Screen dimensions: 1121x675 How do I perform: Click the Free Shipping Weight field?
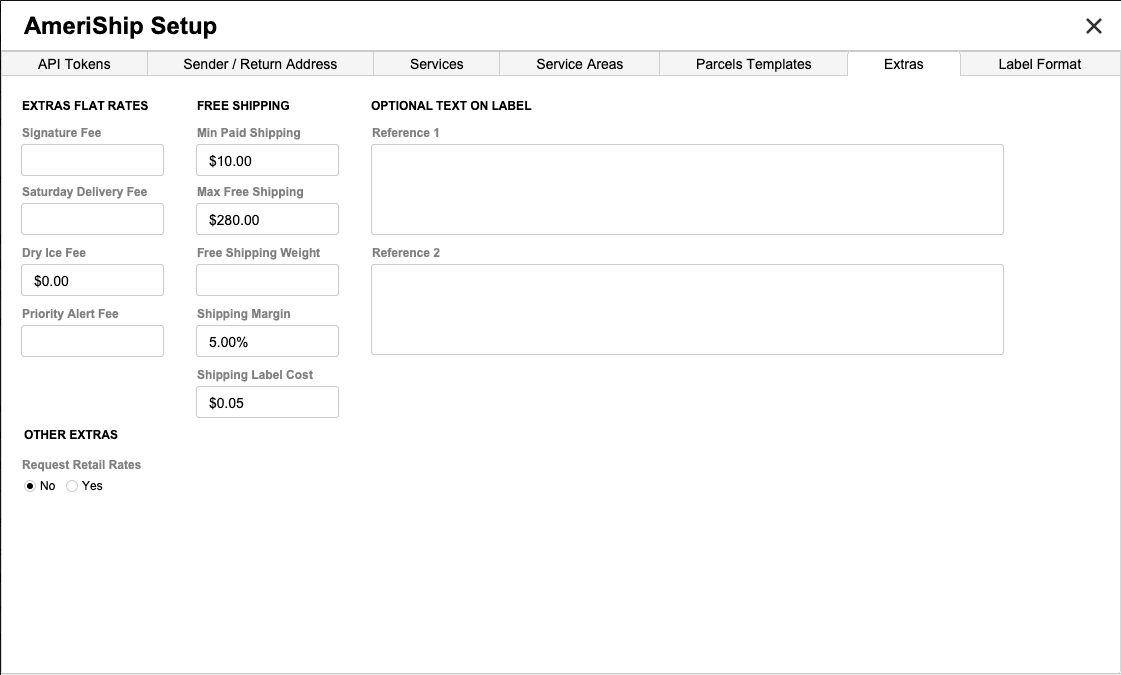pos(267,280)
